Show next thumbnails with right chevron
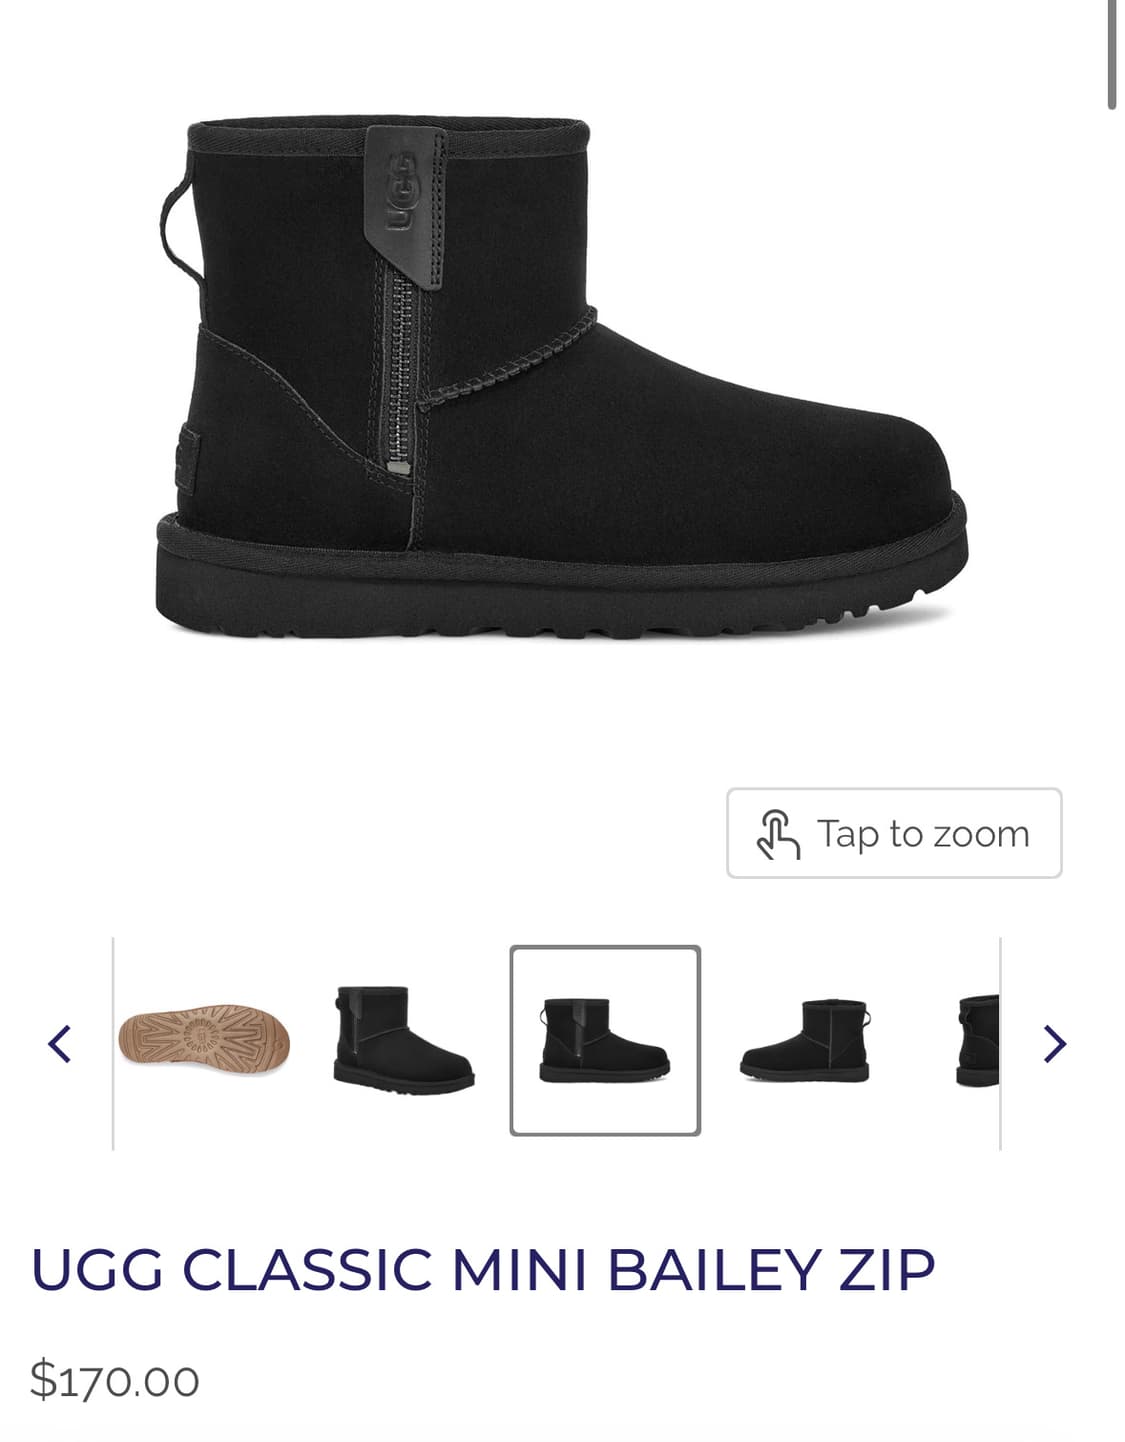The width and height of the screenshot is (1125, 1442). (1054, 1043)
